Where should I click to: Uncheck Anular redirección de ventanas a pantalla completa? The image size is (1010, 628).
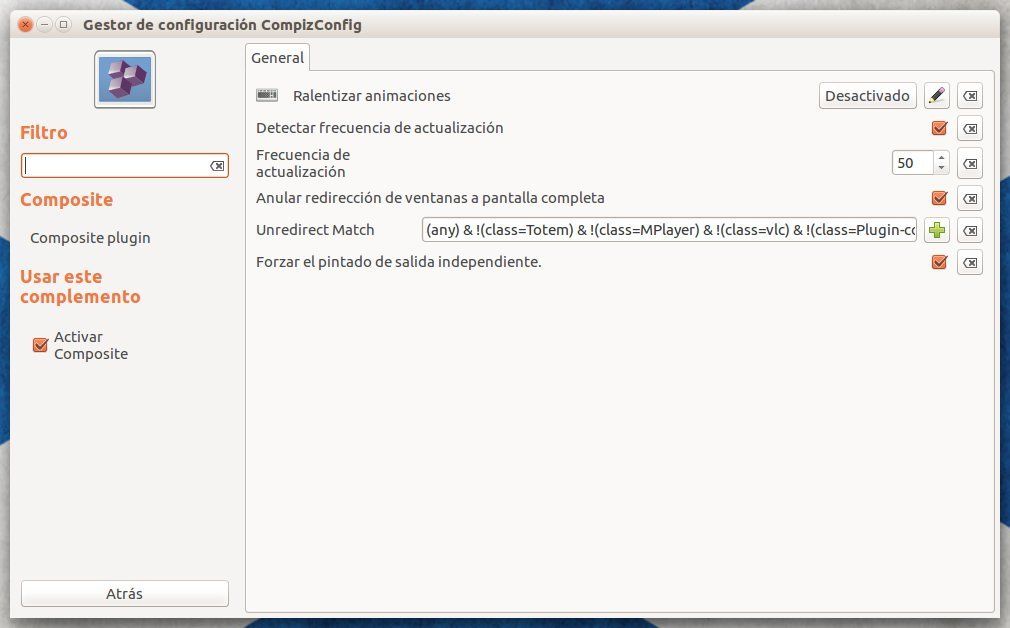939,198
